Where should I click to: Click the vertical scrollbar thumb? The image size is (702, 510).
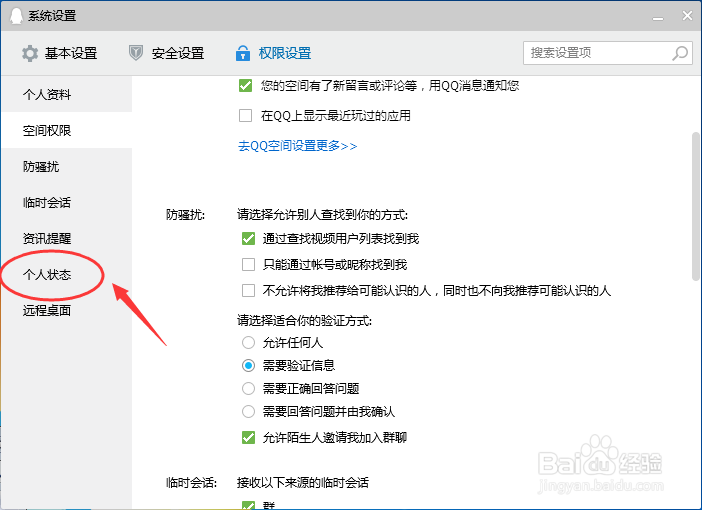click(695, 206)
